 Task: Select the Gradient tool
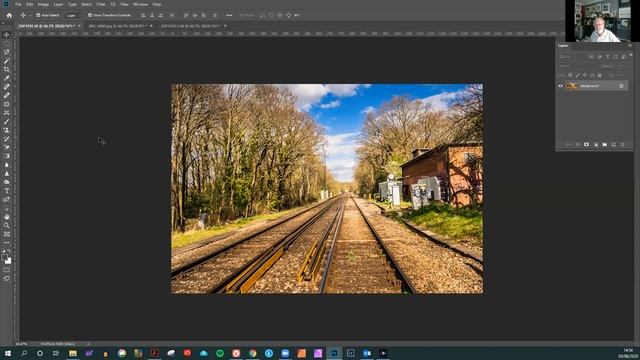click(x=7, y=156)
